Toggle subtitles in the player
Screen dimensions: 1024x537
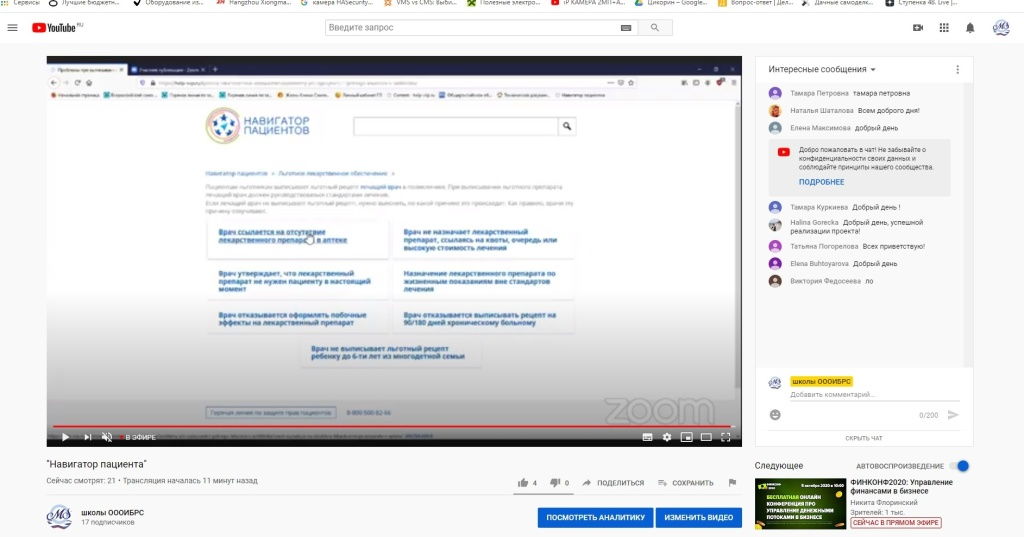(x=647, y=437)
